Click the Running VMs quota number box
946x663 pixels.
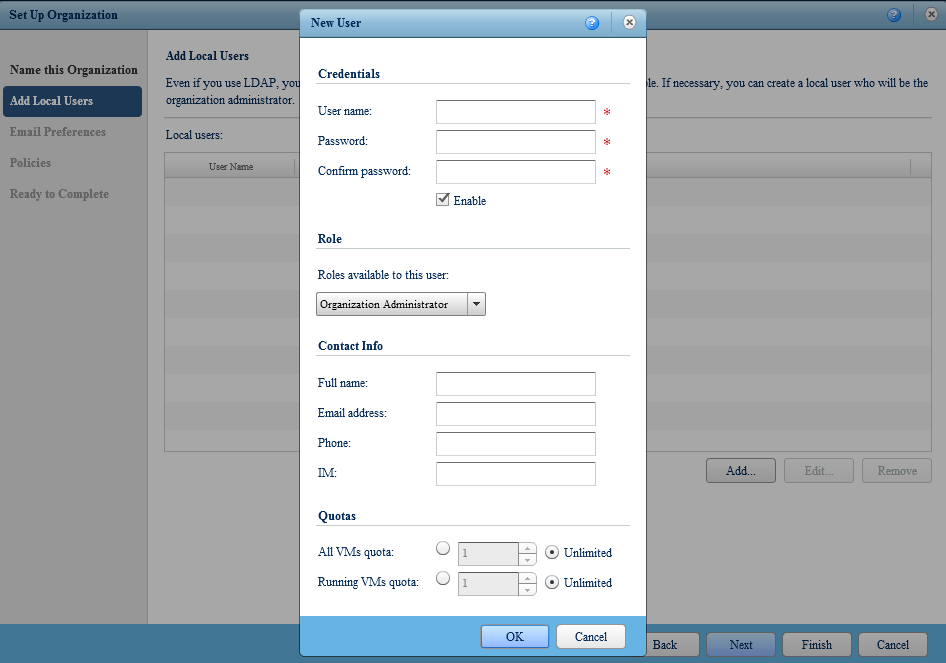488,584
